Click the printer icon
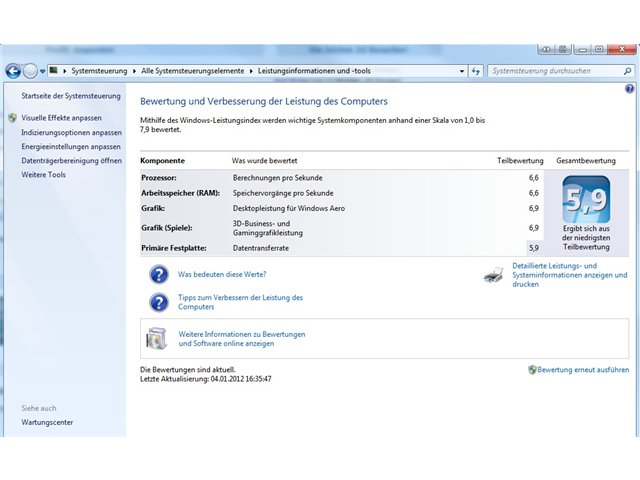640x480 pixels. point(493,276)
